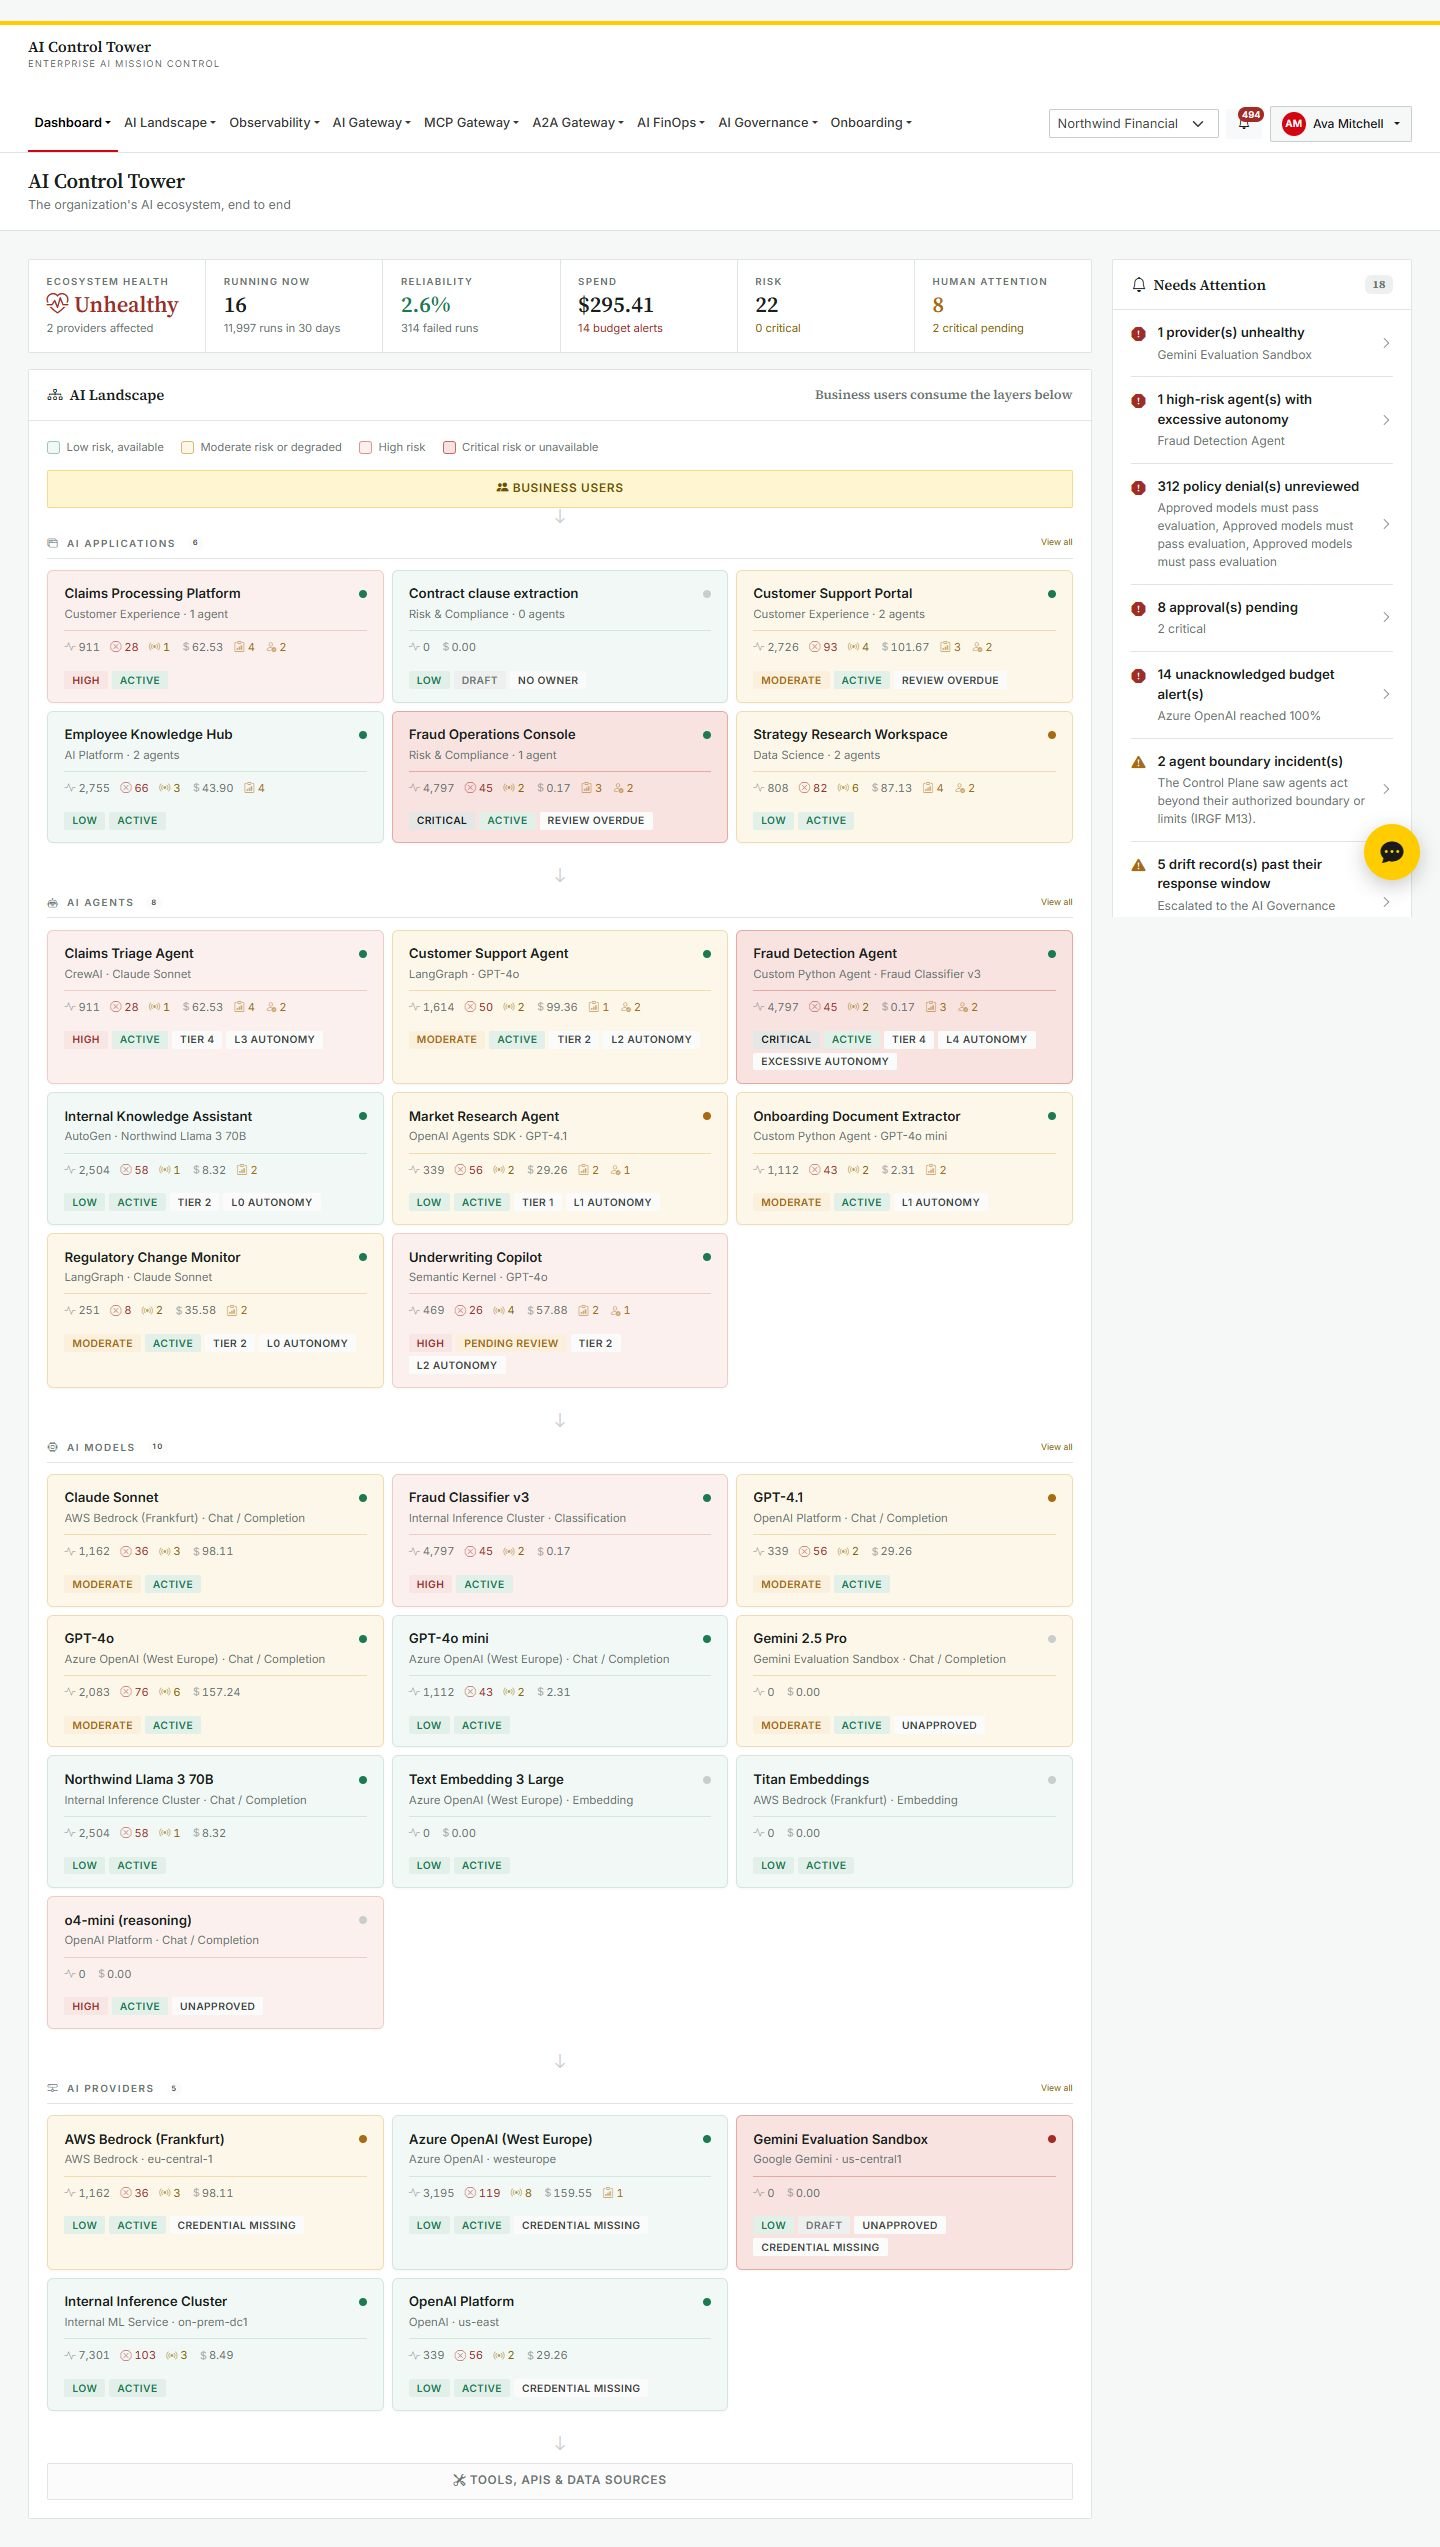This screenshot has width=1440, height=2547.
Task: Click the warning triangle beside agent boundary incidents
Action: [1138, 762]
